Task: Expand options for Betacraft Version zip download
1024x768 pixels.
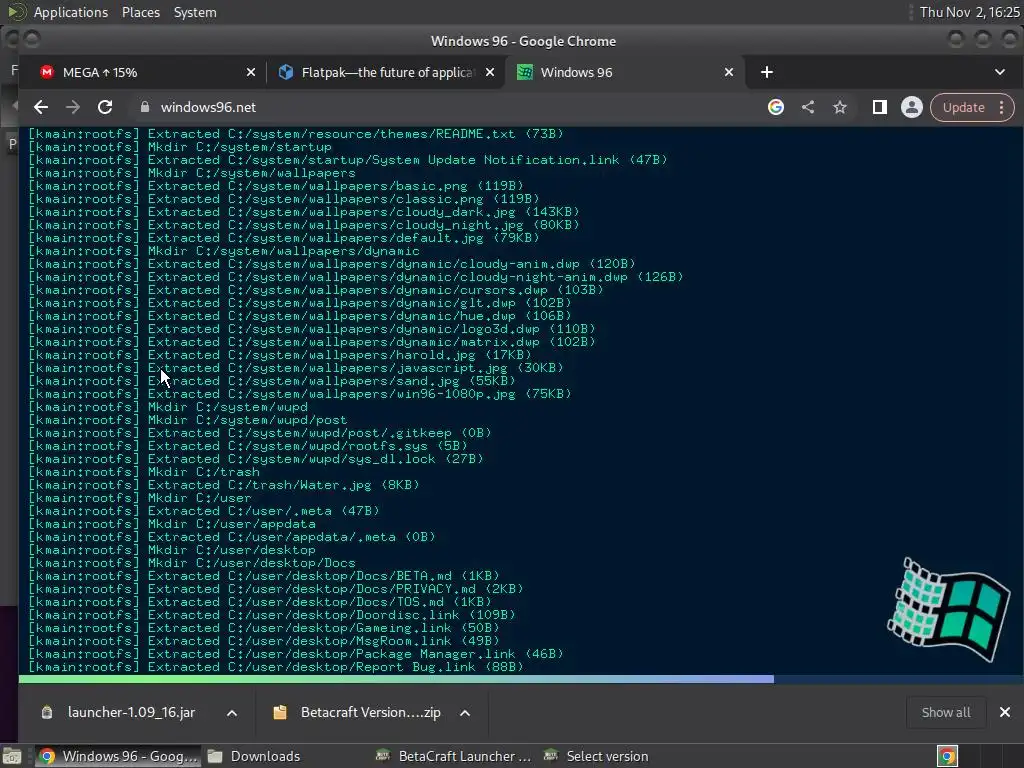Action: (465, 713)
